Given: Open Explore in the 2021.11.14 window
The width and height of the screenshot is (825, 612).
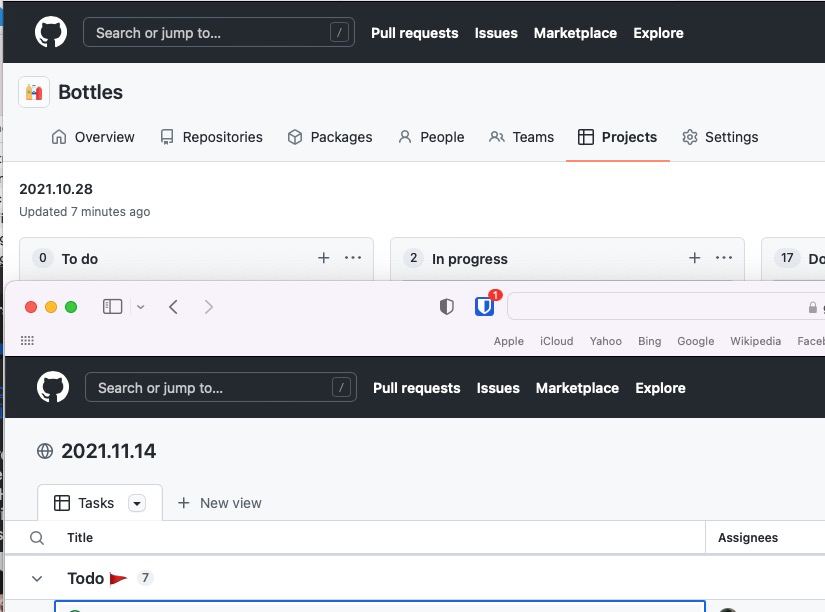Looking at the screenshot, I should pyautogui.click(x=660, y=388).
